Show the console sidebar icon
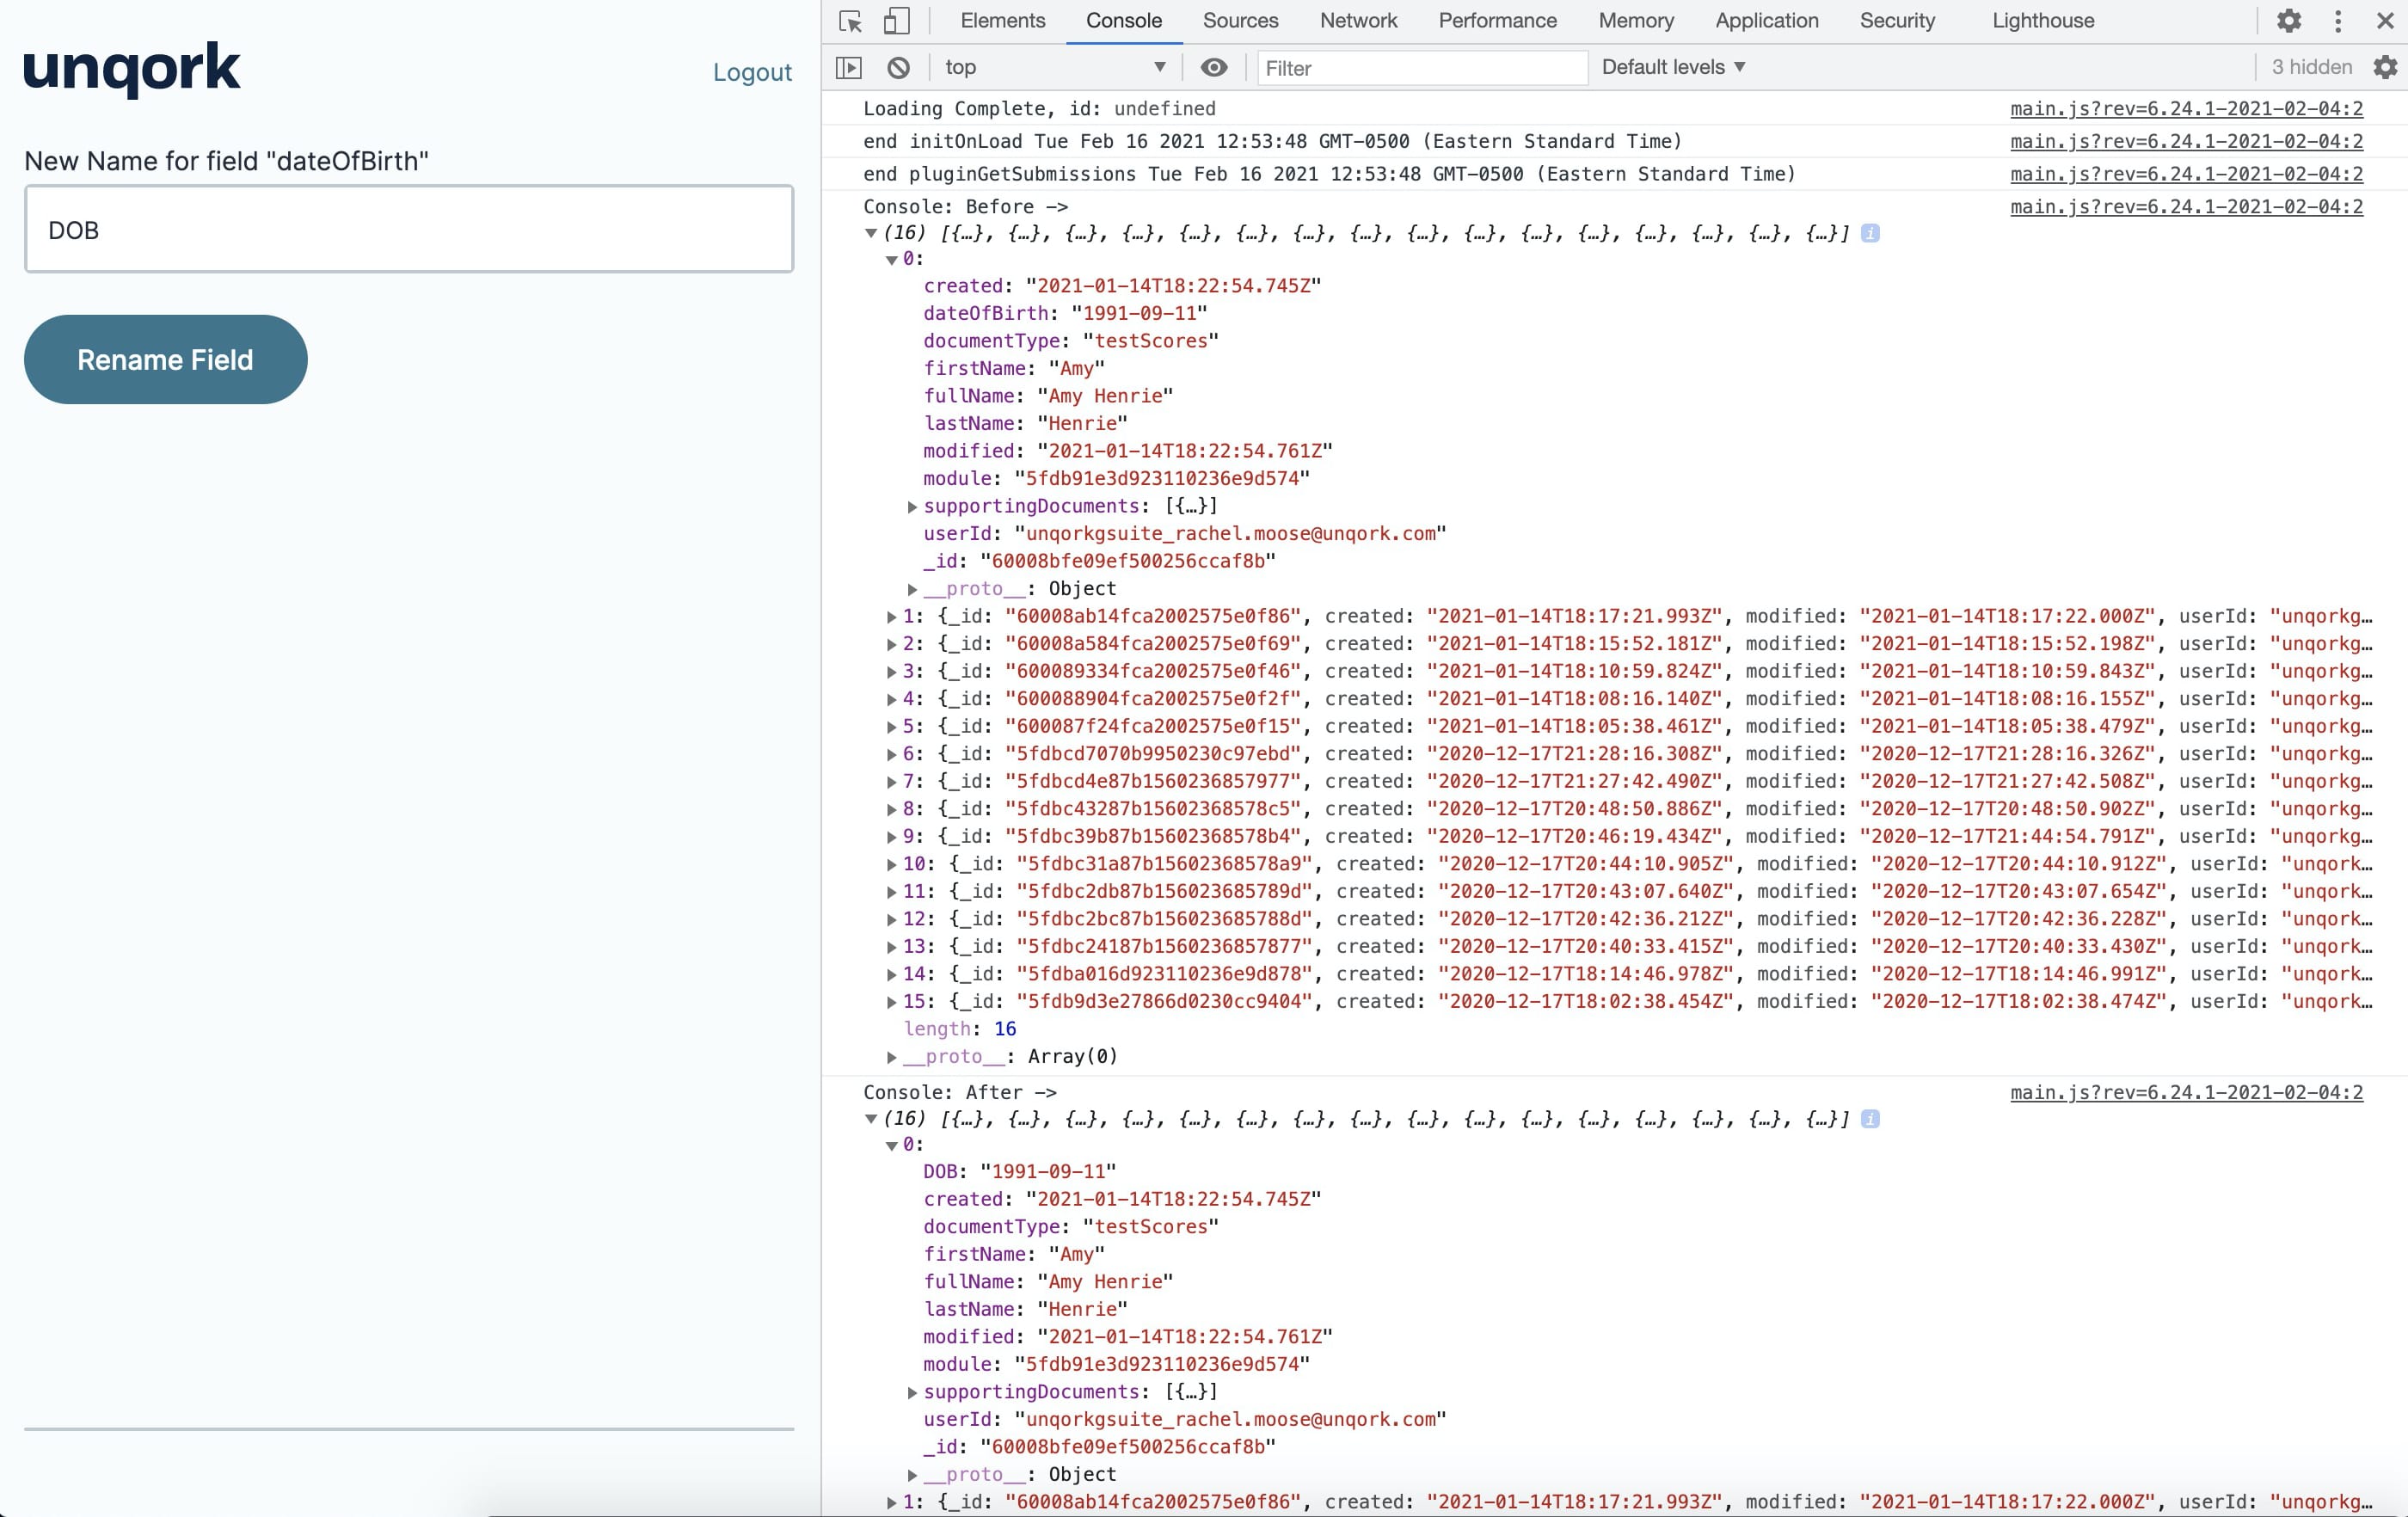 849,67
